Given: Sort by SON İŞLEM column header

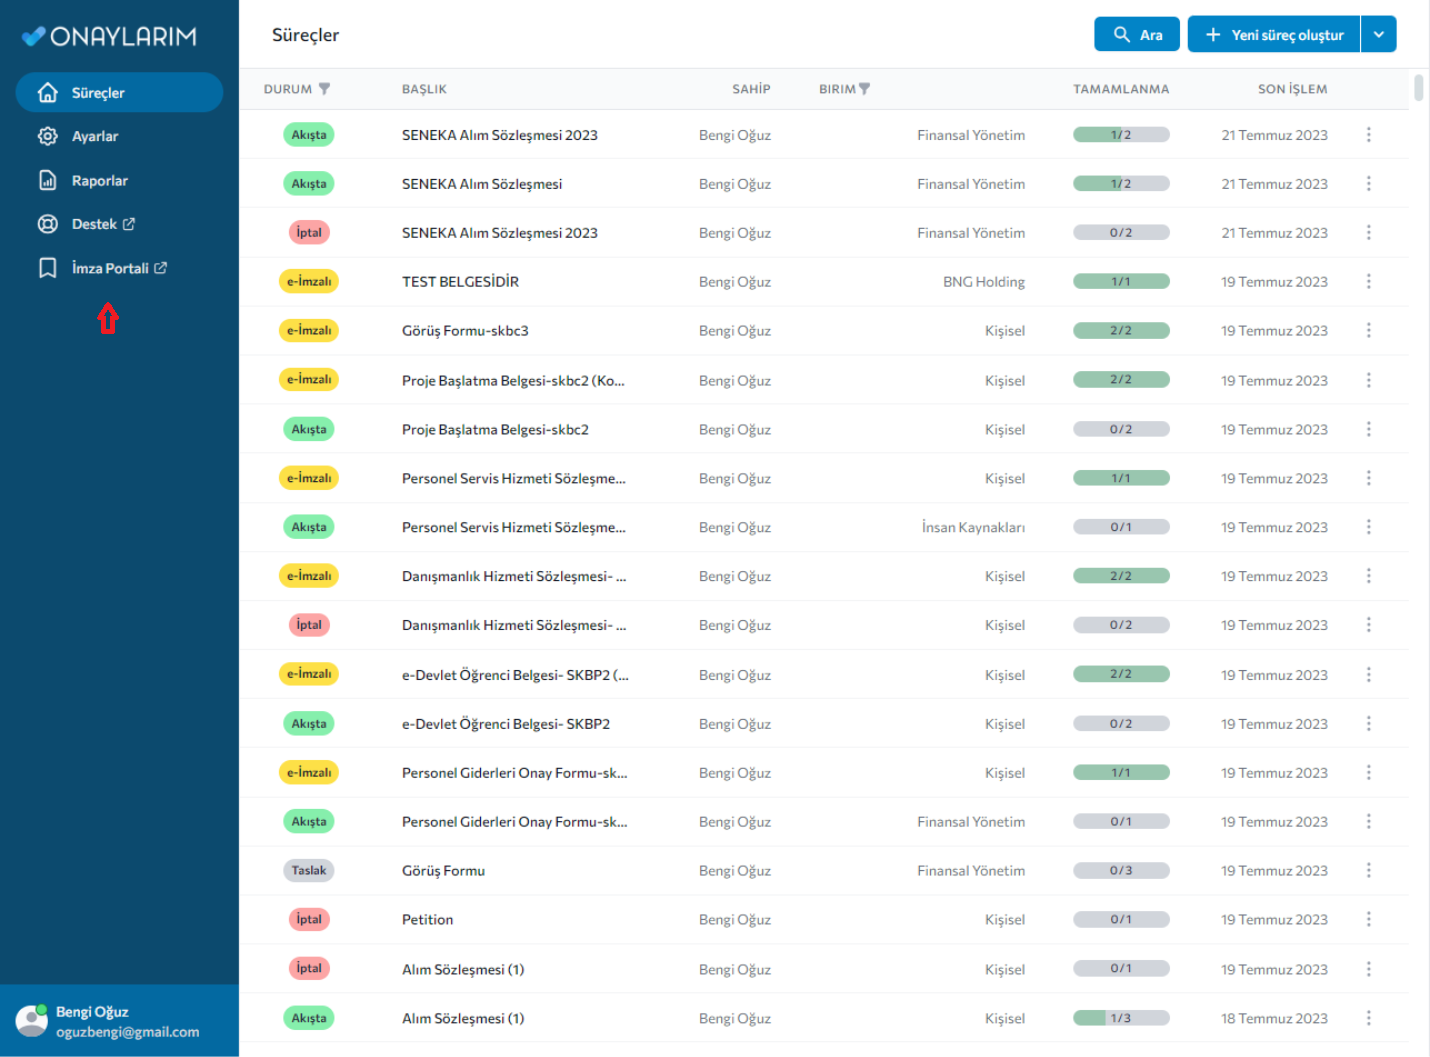Looking at the screenshot, I should (1292, 89).
